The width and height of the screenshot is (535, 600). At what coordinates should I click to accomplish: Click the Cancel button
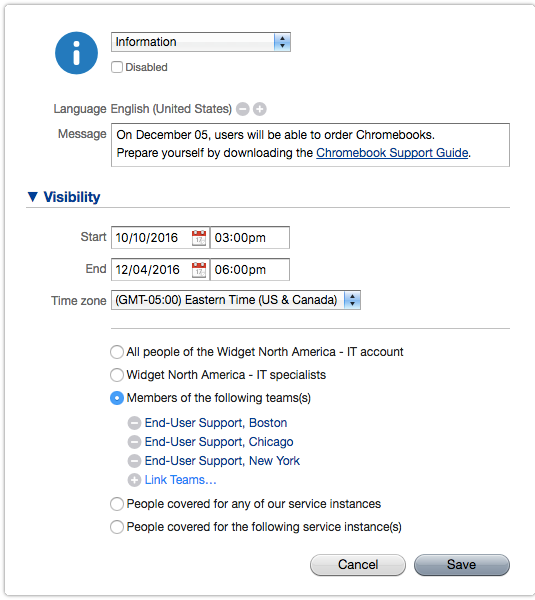click(358, 565)
